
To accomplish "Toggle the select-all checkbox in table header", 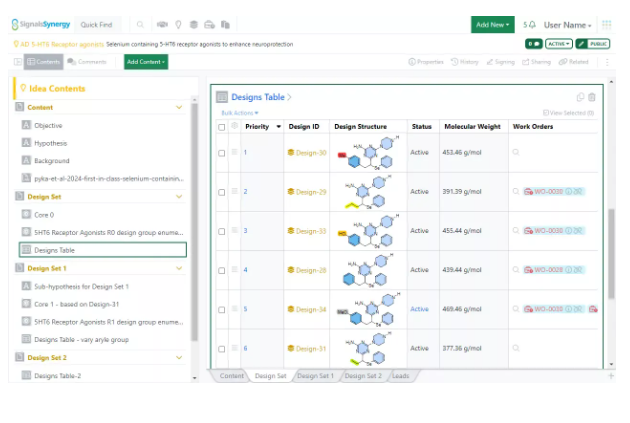I will 222,127.
